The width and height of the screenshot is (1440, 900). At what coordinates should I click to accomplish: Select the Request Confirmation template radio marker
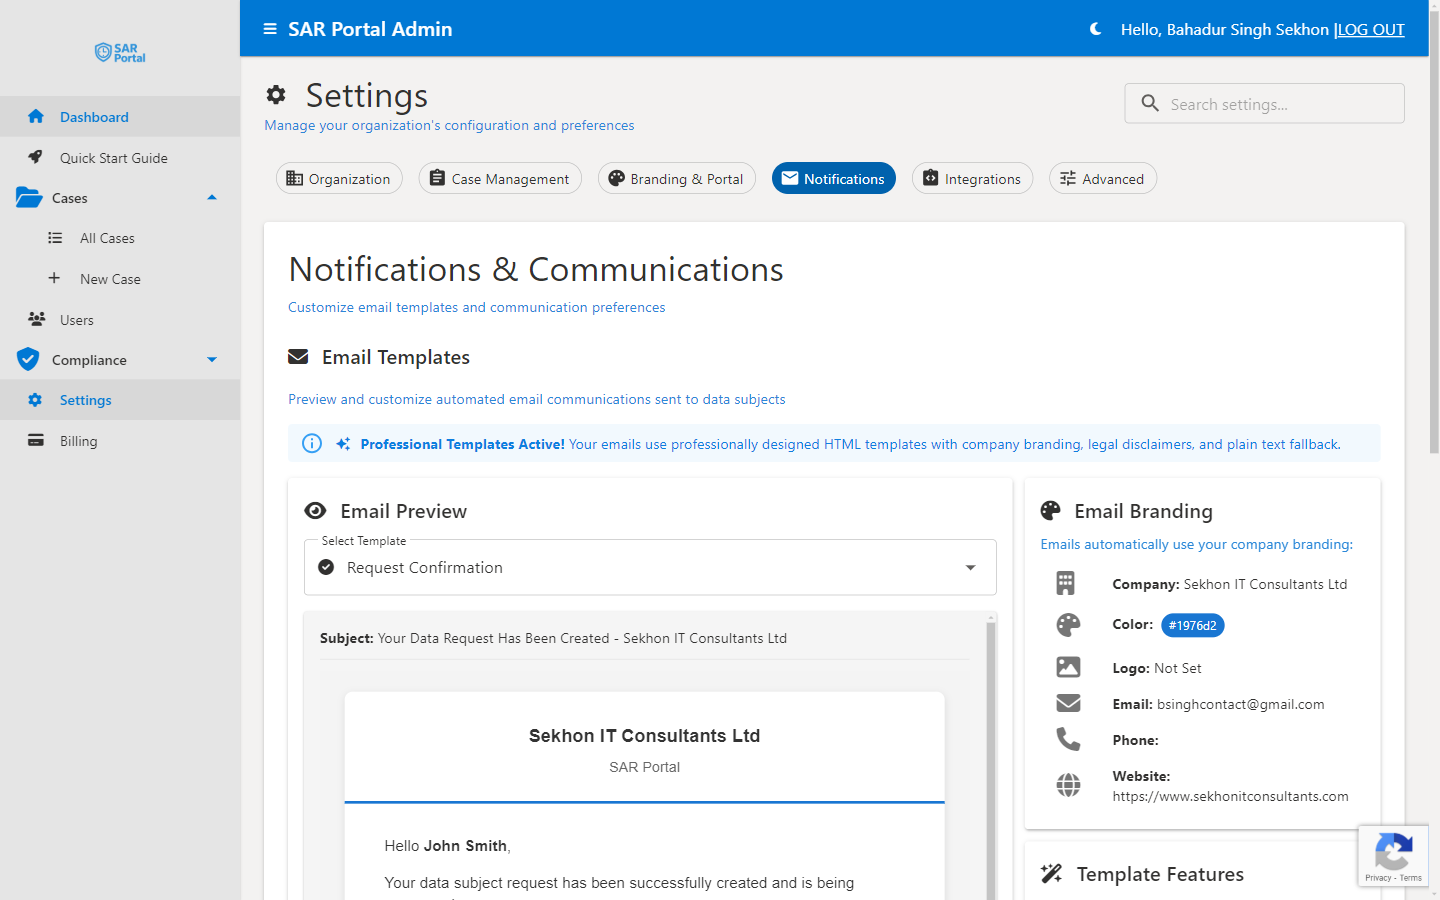[x=326, y=567]
